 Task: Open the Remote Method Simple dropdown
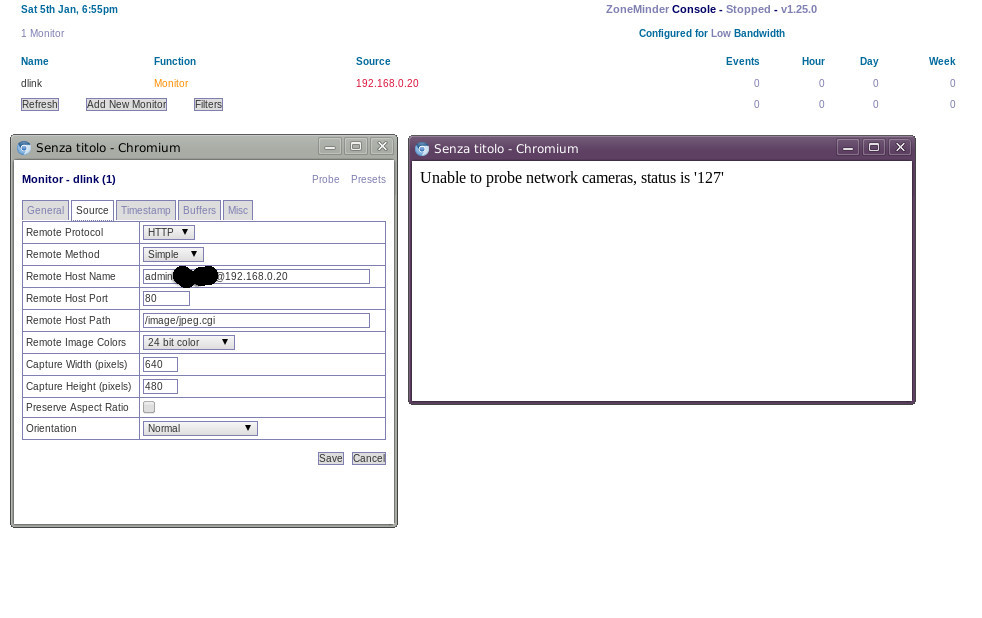point(173,254)
